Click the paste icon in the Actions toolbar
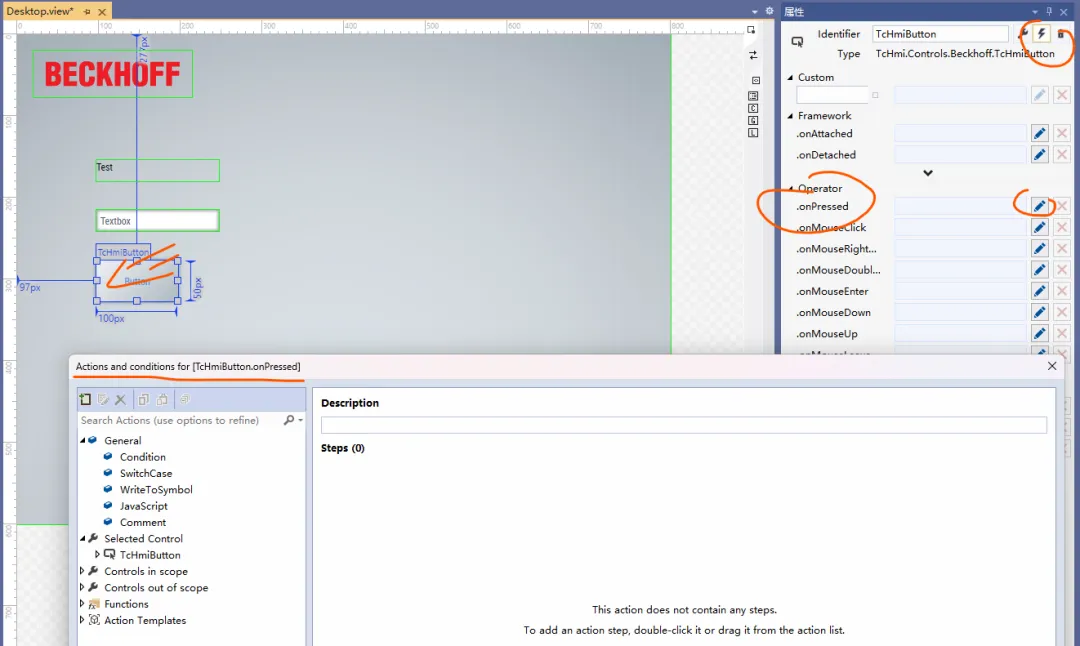 pyautogui.click(x=163, y=399)
